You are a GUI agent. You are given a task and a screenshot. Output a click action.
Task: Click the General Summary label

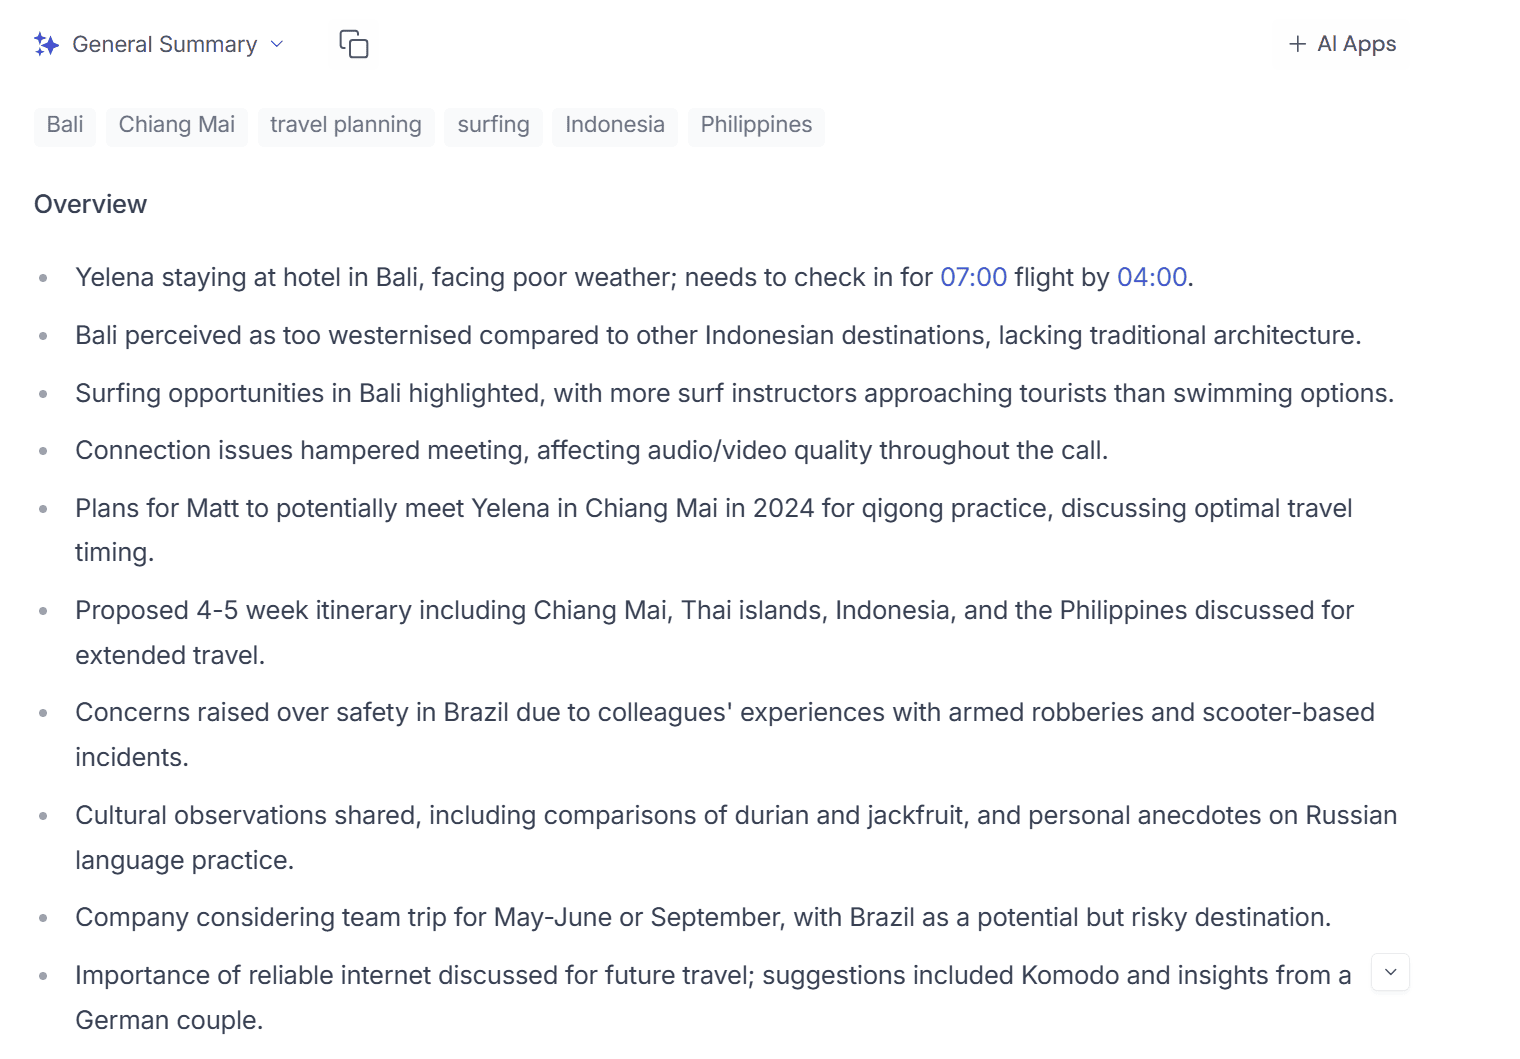165,44
